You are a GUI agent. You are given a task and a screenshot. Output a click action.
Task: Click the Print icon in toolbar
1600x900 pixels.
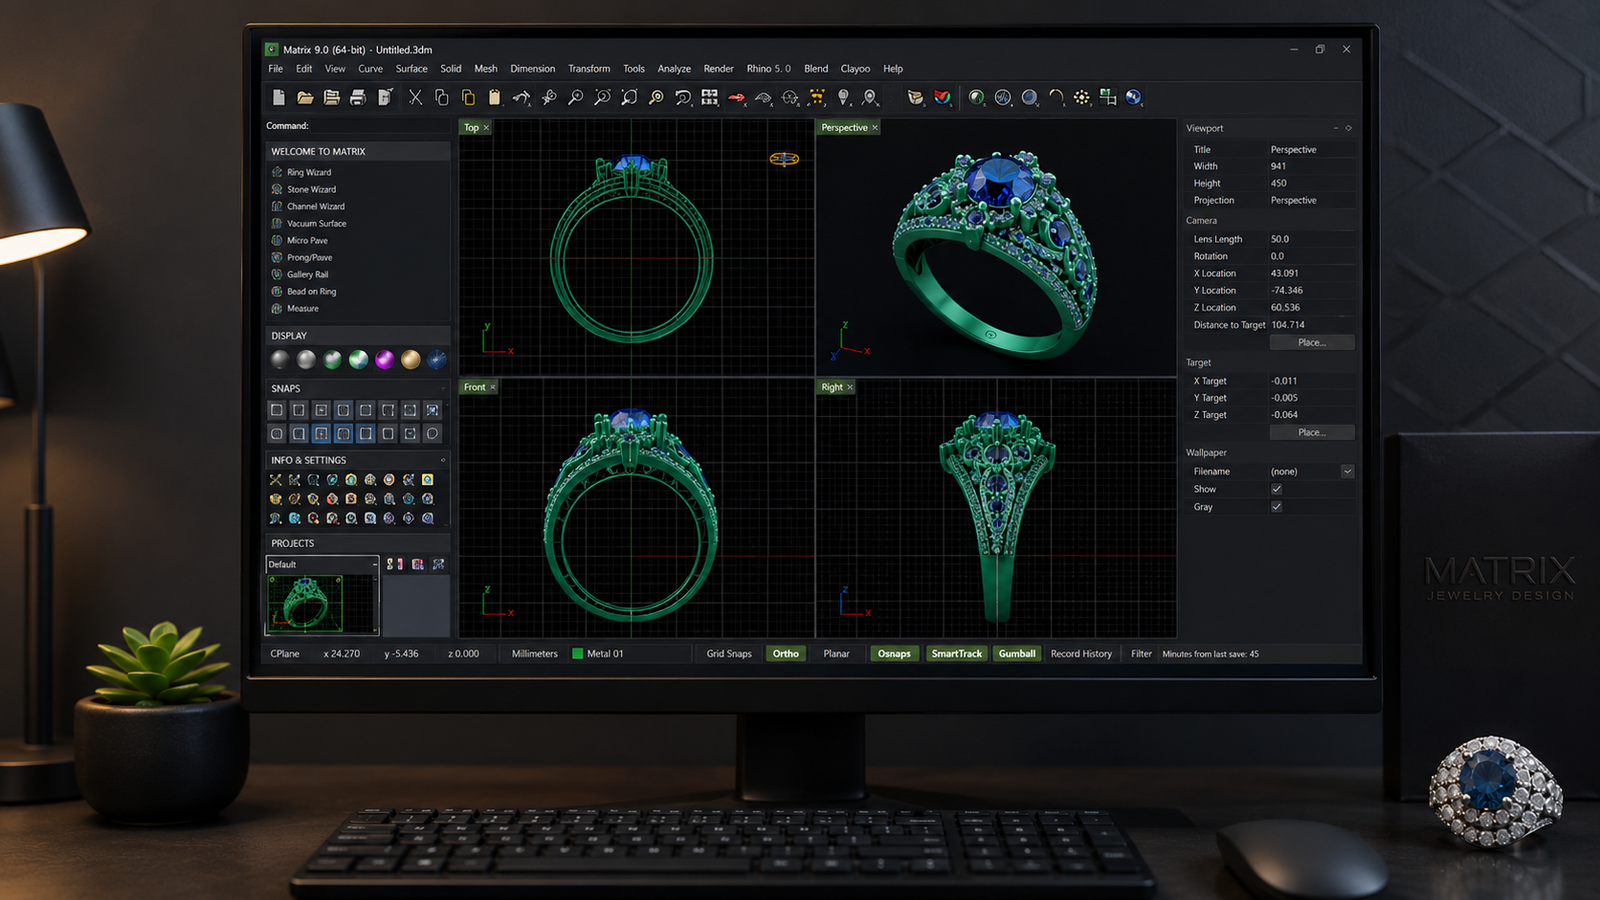[x=357, y=97]
